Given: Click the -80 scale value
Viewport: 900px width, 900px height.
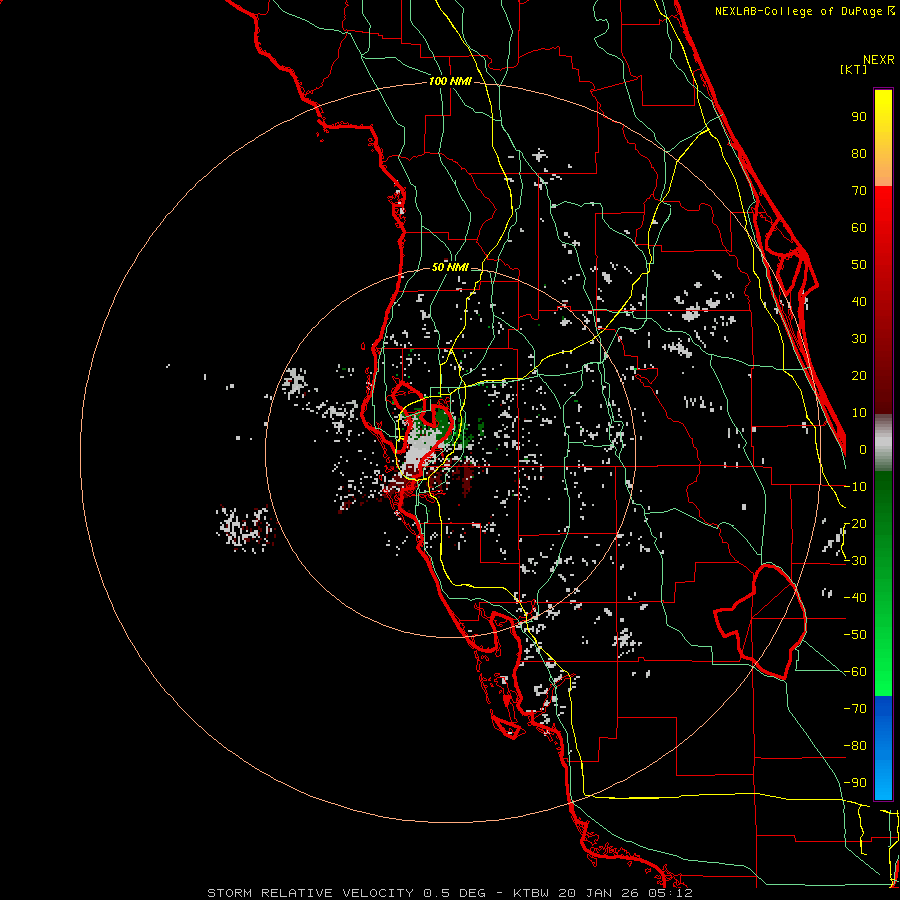Looking at the screenshot, I should [x=855, y=746].
